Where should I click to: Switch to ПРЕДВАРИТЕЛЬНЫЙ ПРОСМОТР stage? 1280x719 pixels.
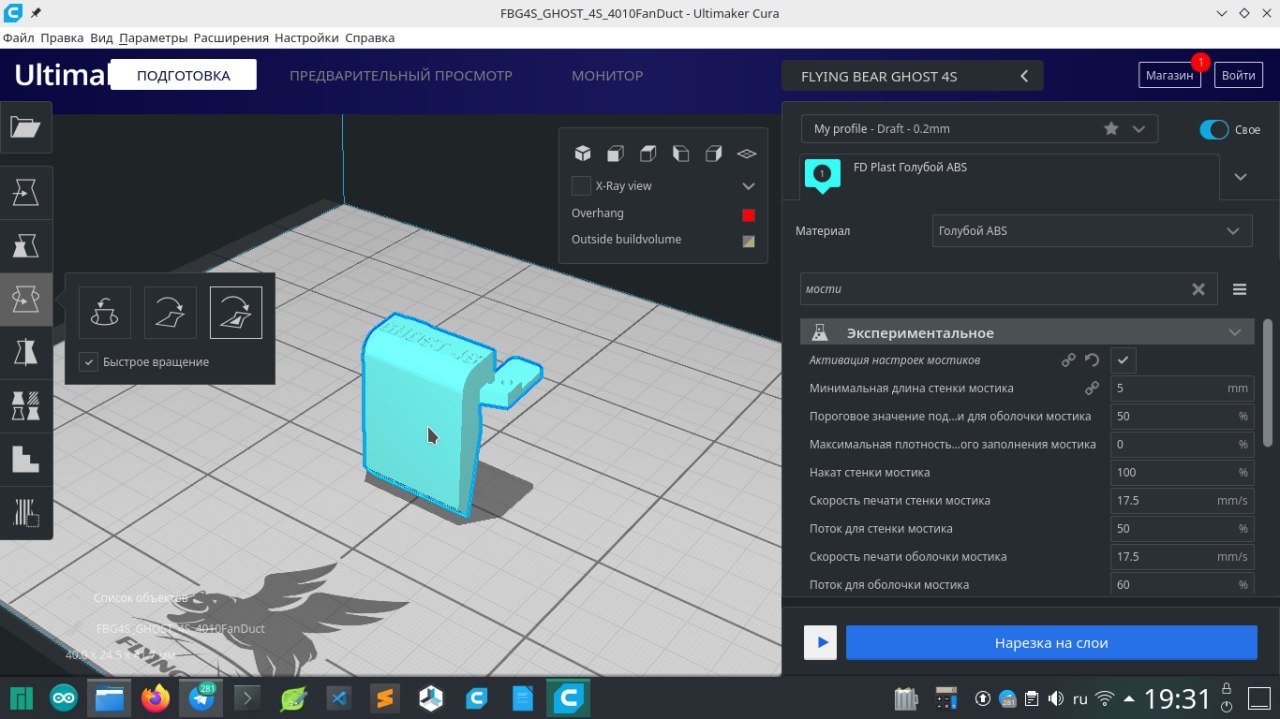click(x=401, y=76)
